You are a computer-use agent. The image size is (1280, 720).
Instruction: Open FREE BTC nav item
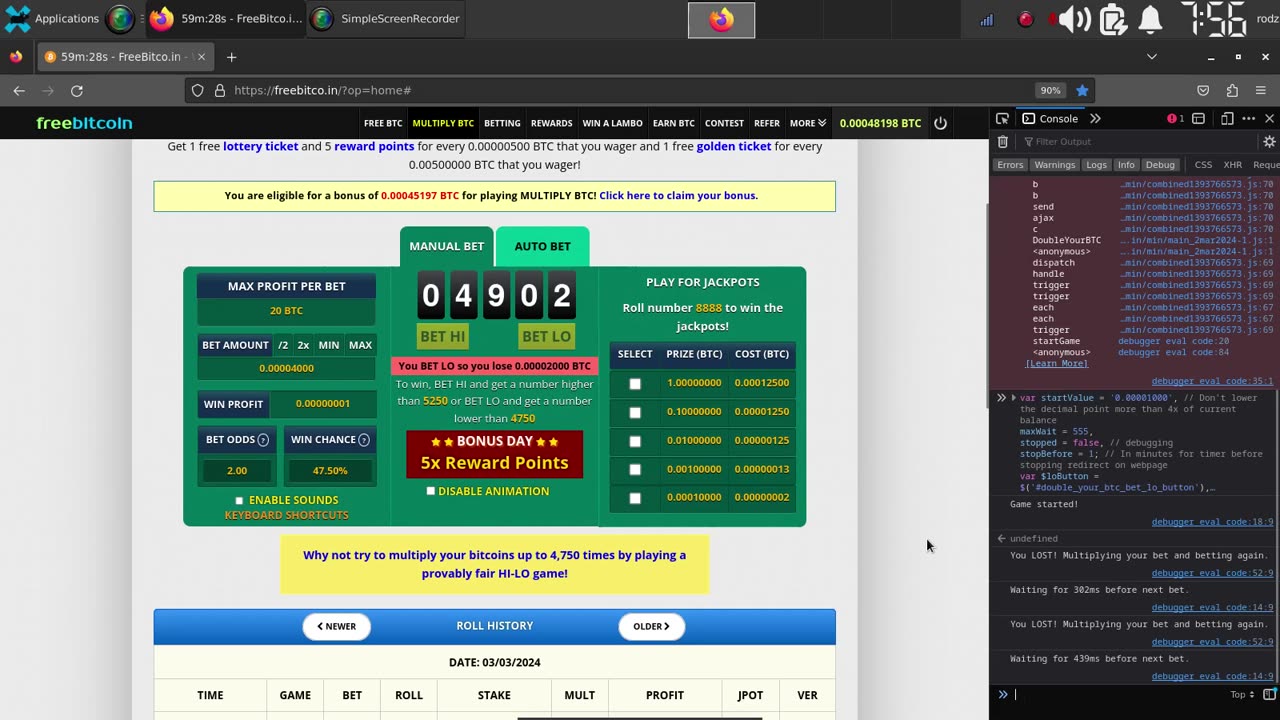(x=383, y=123)
